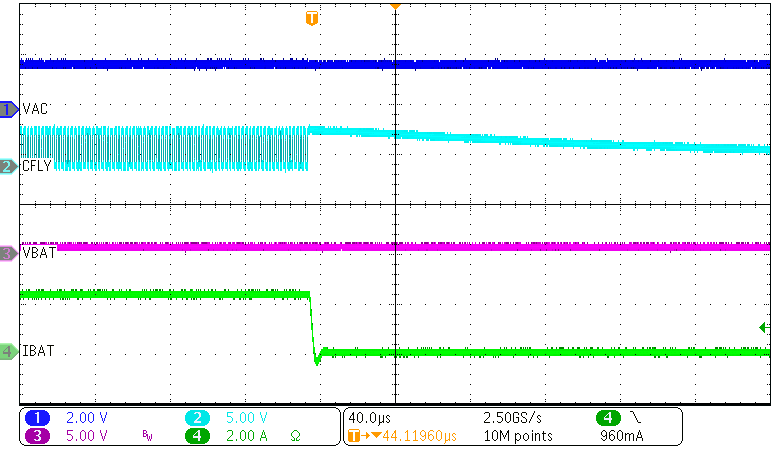Screen dimensions: 777x449
Task: Click the falling edge trigger slope icon
Action: (x=635, y=418)
